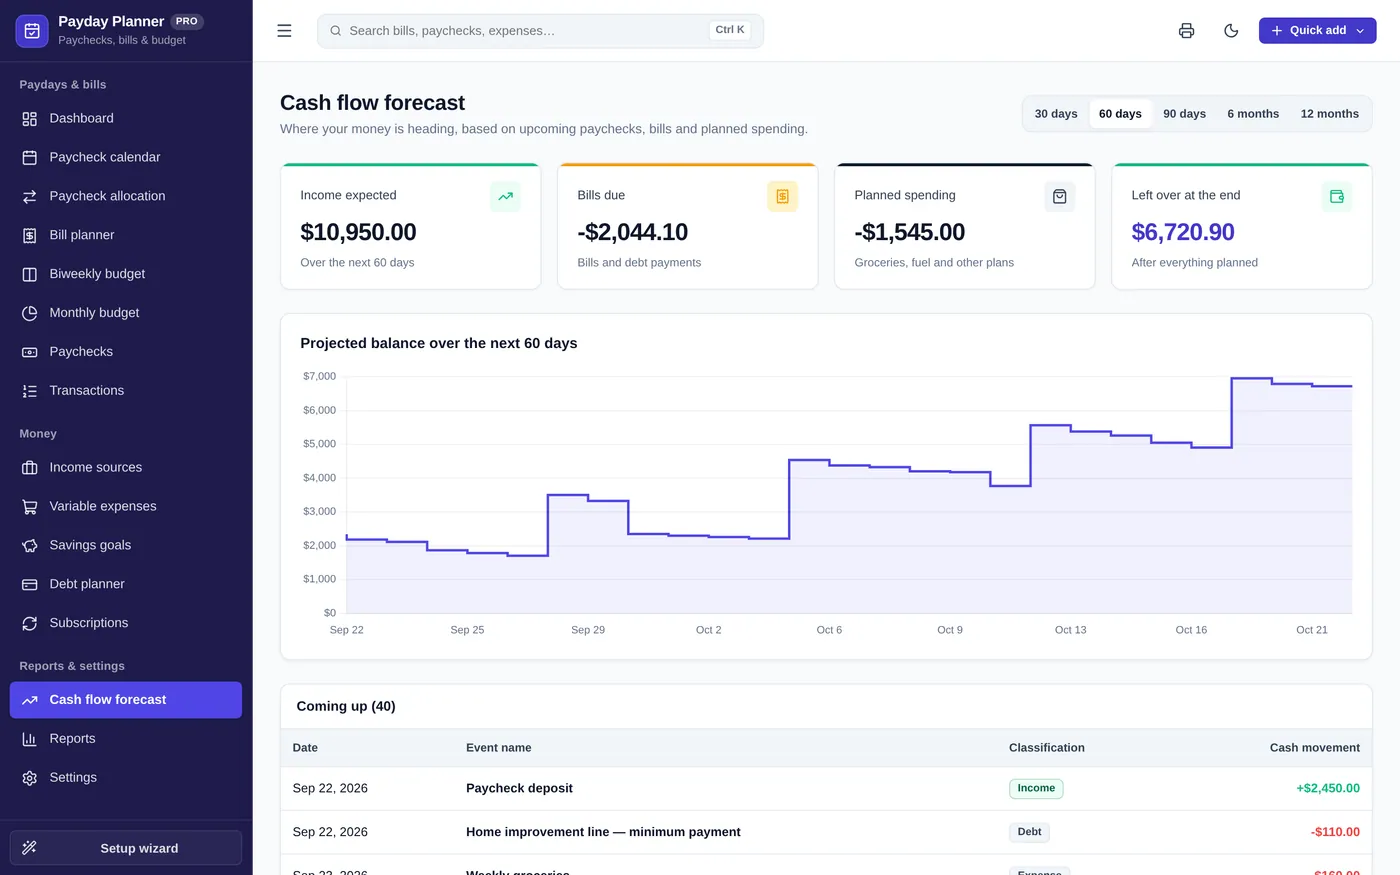Open Savings goals page
The width and height of the screenshot is (1400, 875).
[126, 545]
